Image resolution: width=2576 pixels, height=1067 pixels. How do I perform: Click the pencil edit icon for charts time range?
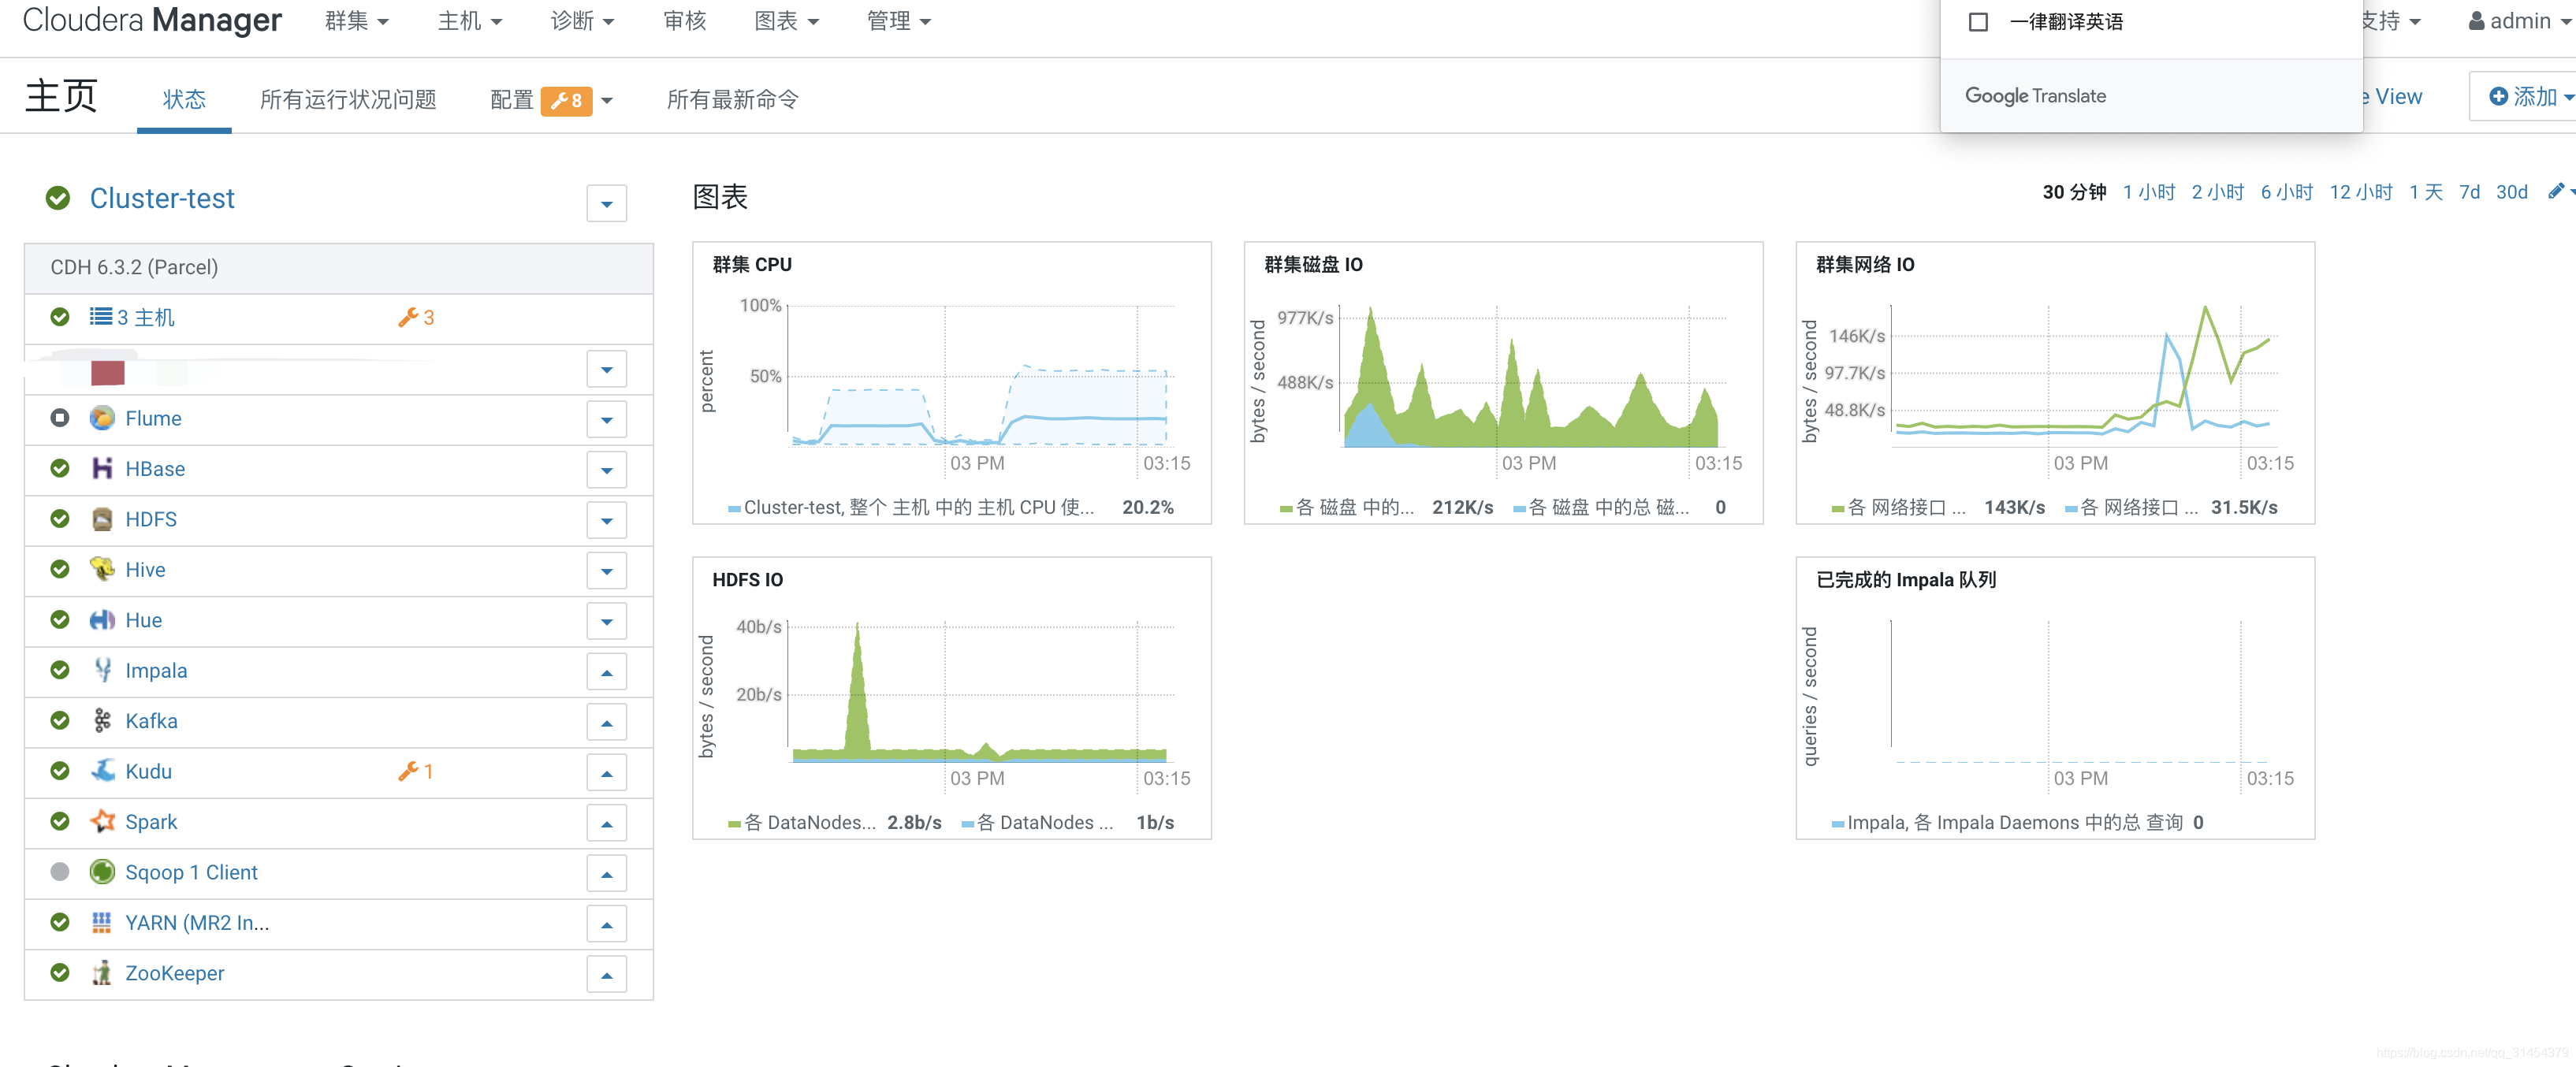[2555, 191]
